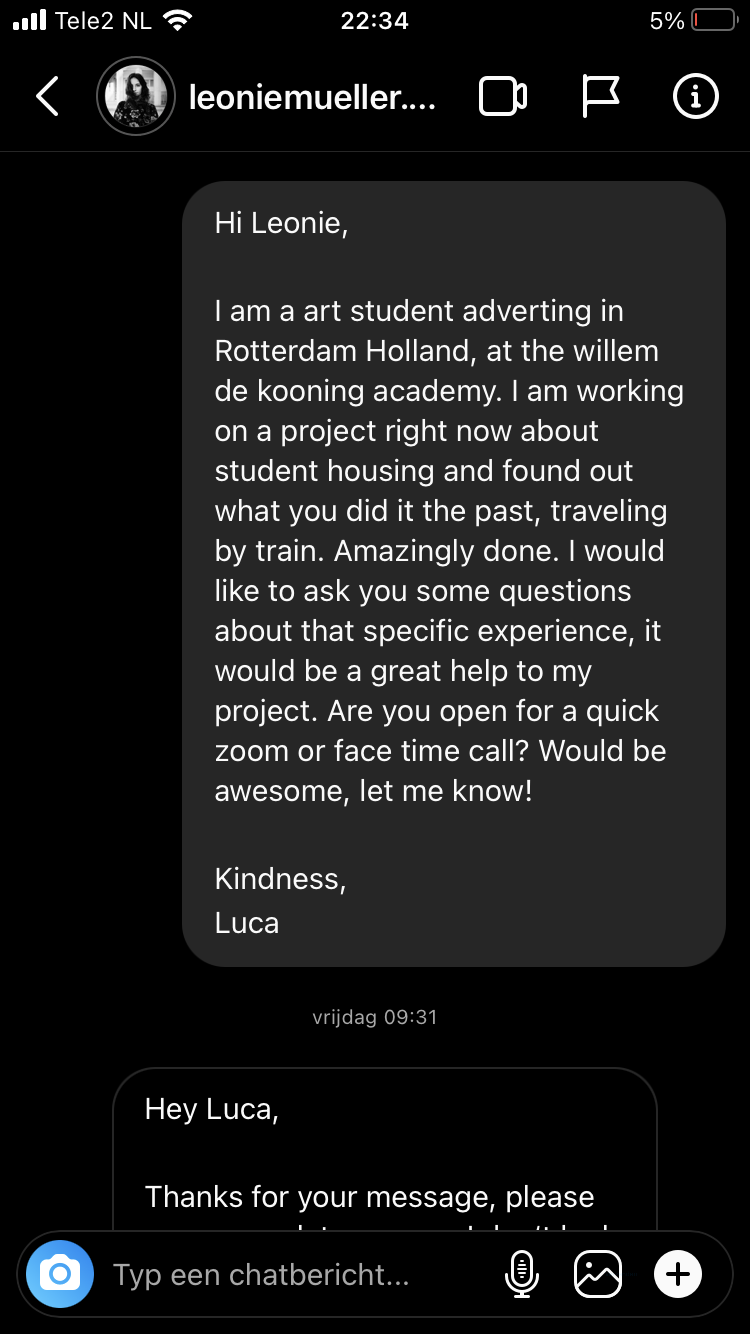Viewport: 750px width, 1334px height.
Task: Tap the reply beginning "Hey Luca"
Action: [384, 1150]
